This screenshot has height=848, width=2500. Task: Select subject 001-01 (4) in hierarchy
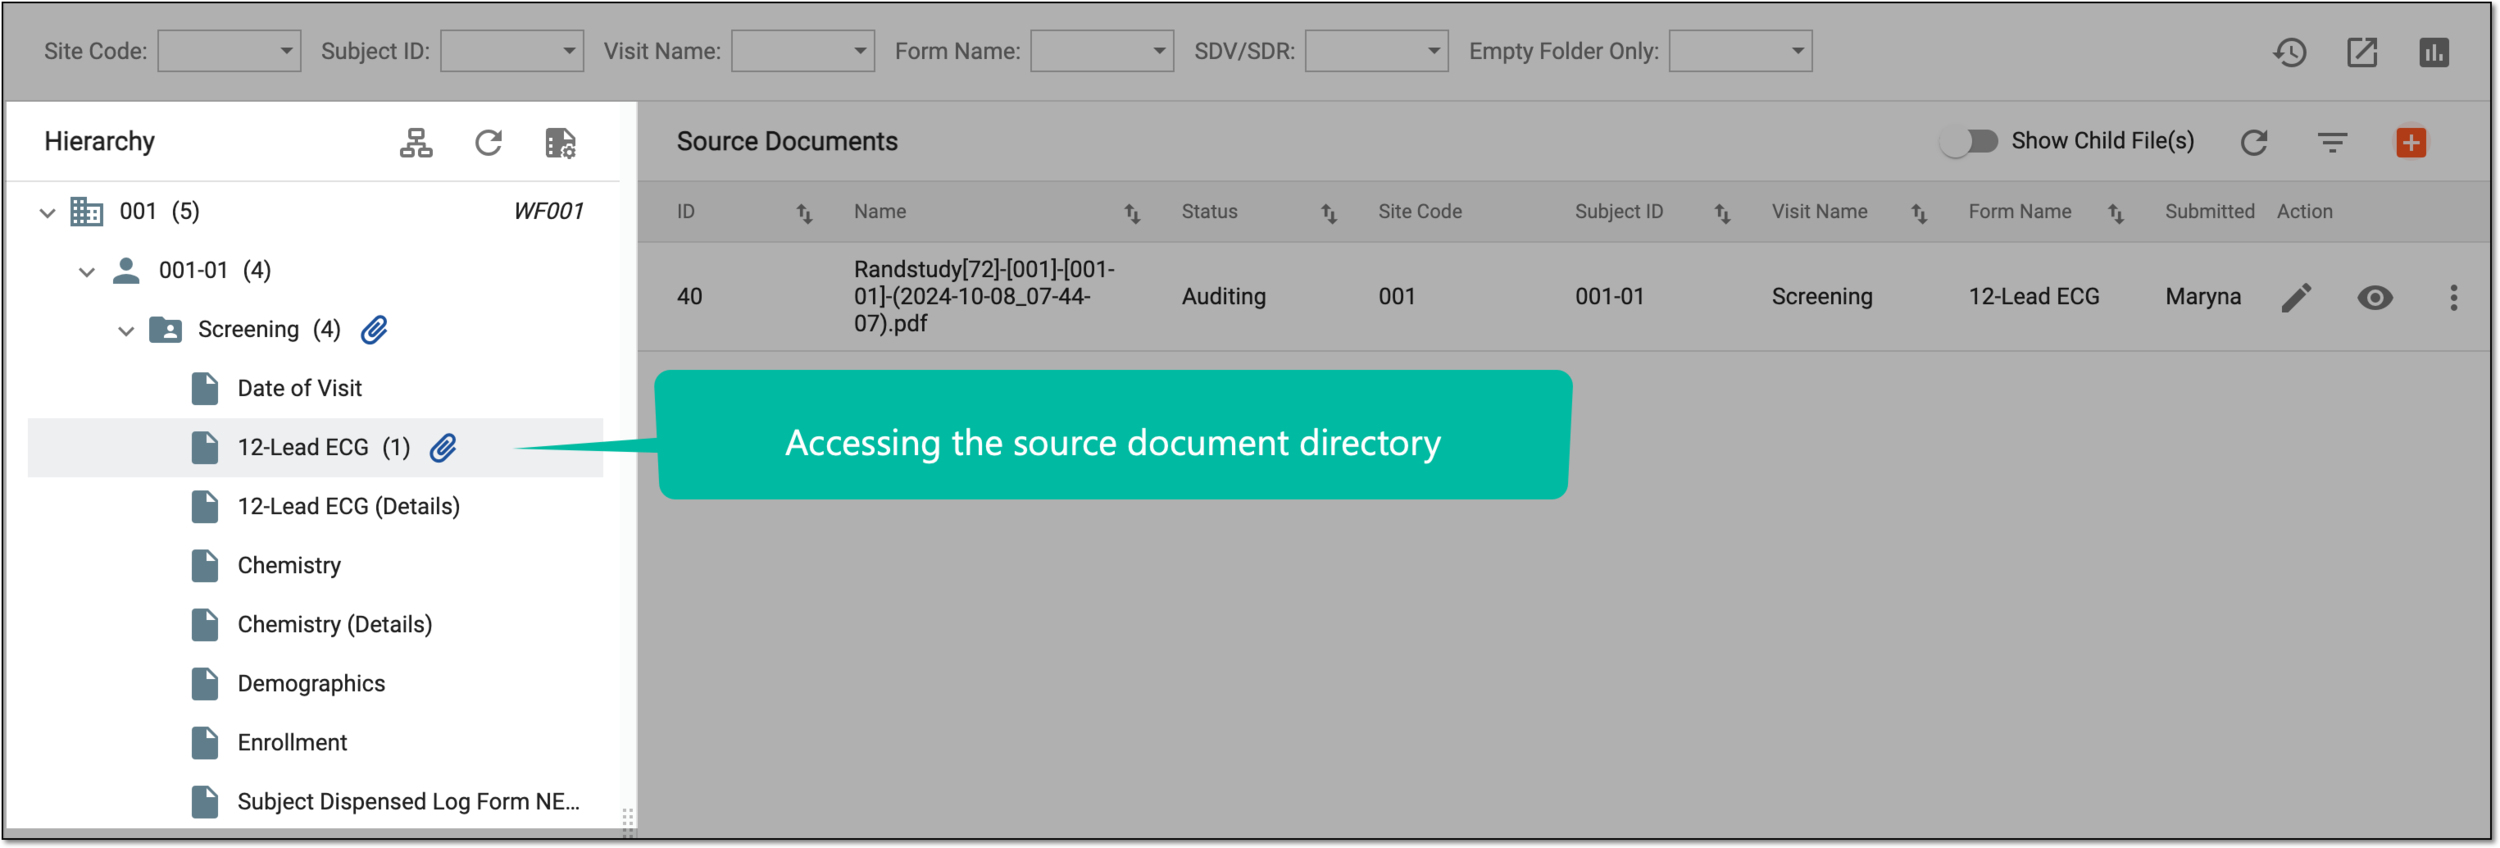(215, 270)
